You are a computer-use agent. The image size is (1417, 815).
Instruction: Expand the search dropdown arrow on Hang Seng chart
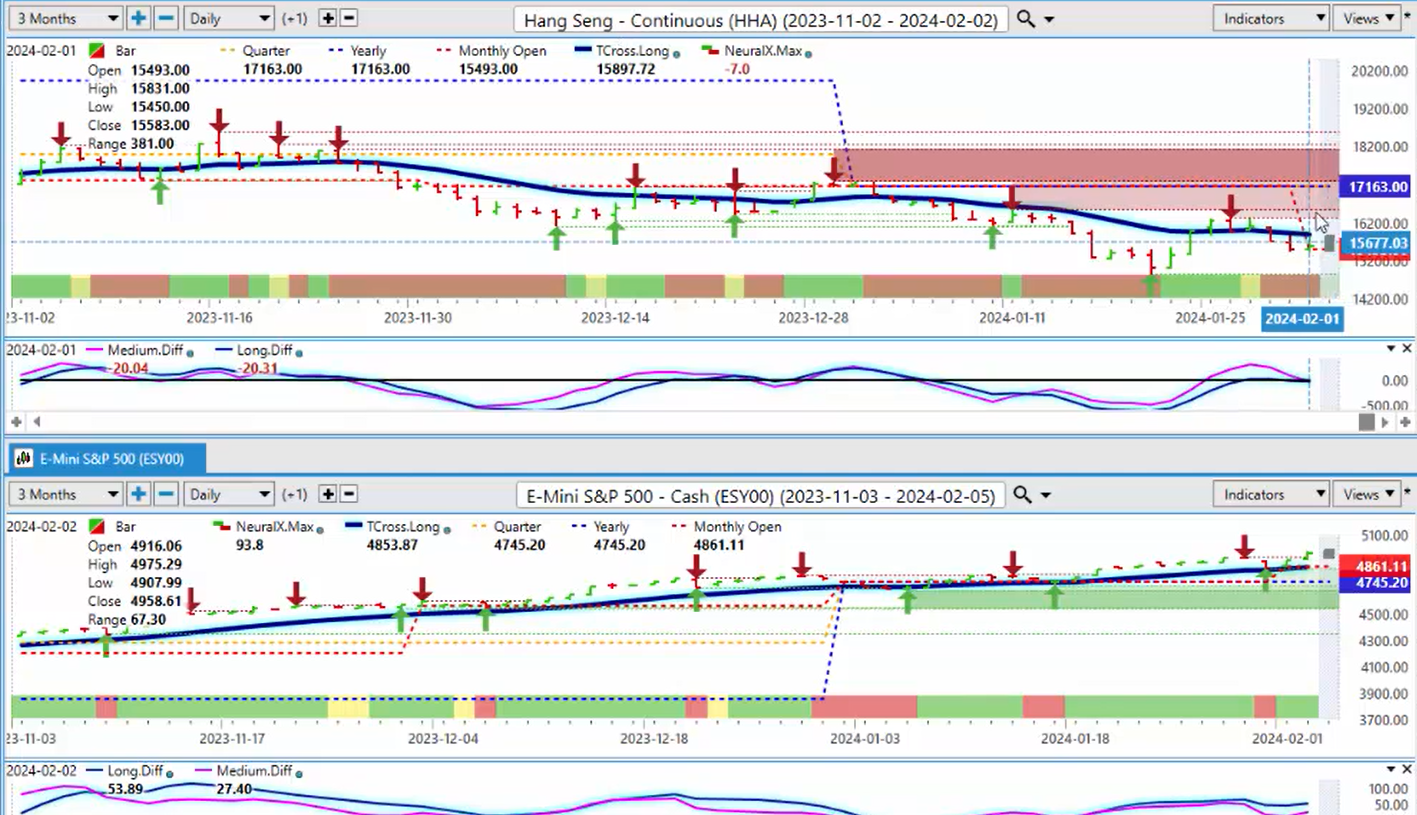click(1049, 19)
